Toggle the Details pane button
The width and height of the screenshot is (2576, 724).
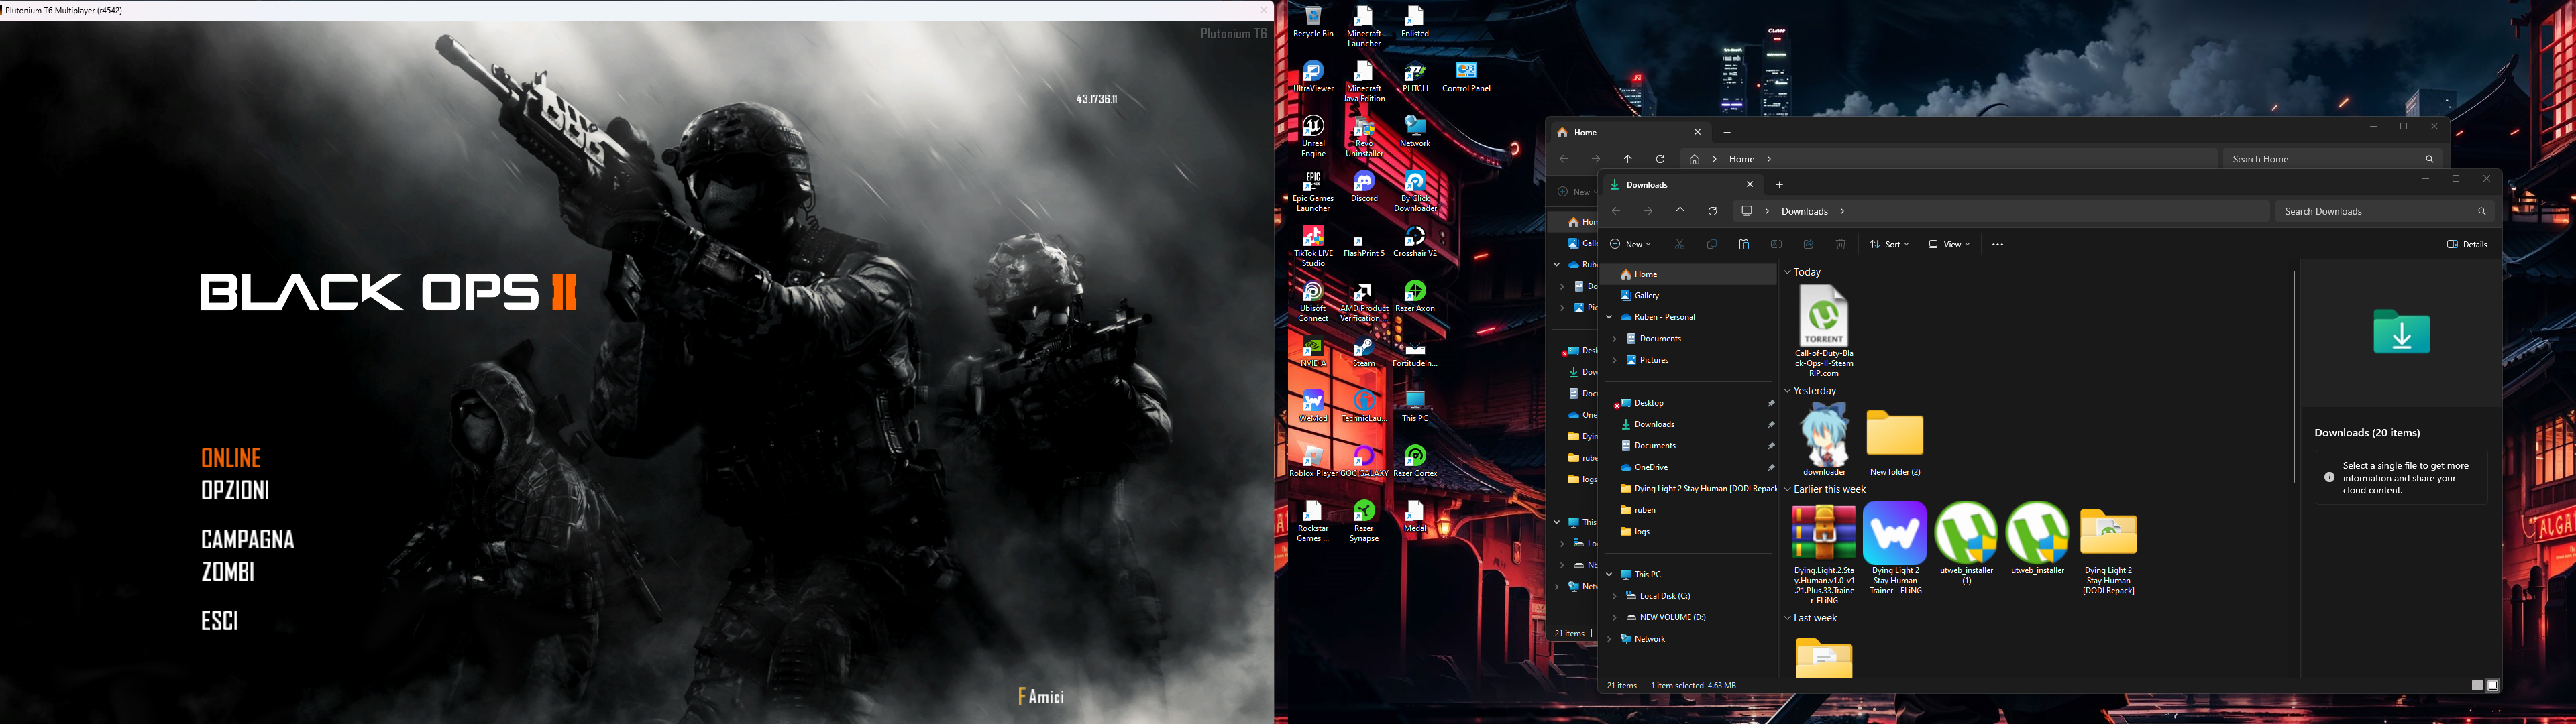coord(2466,244)
